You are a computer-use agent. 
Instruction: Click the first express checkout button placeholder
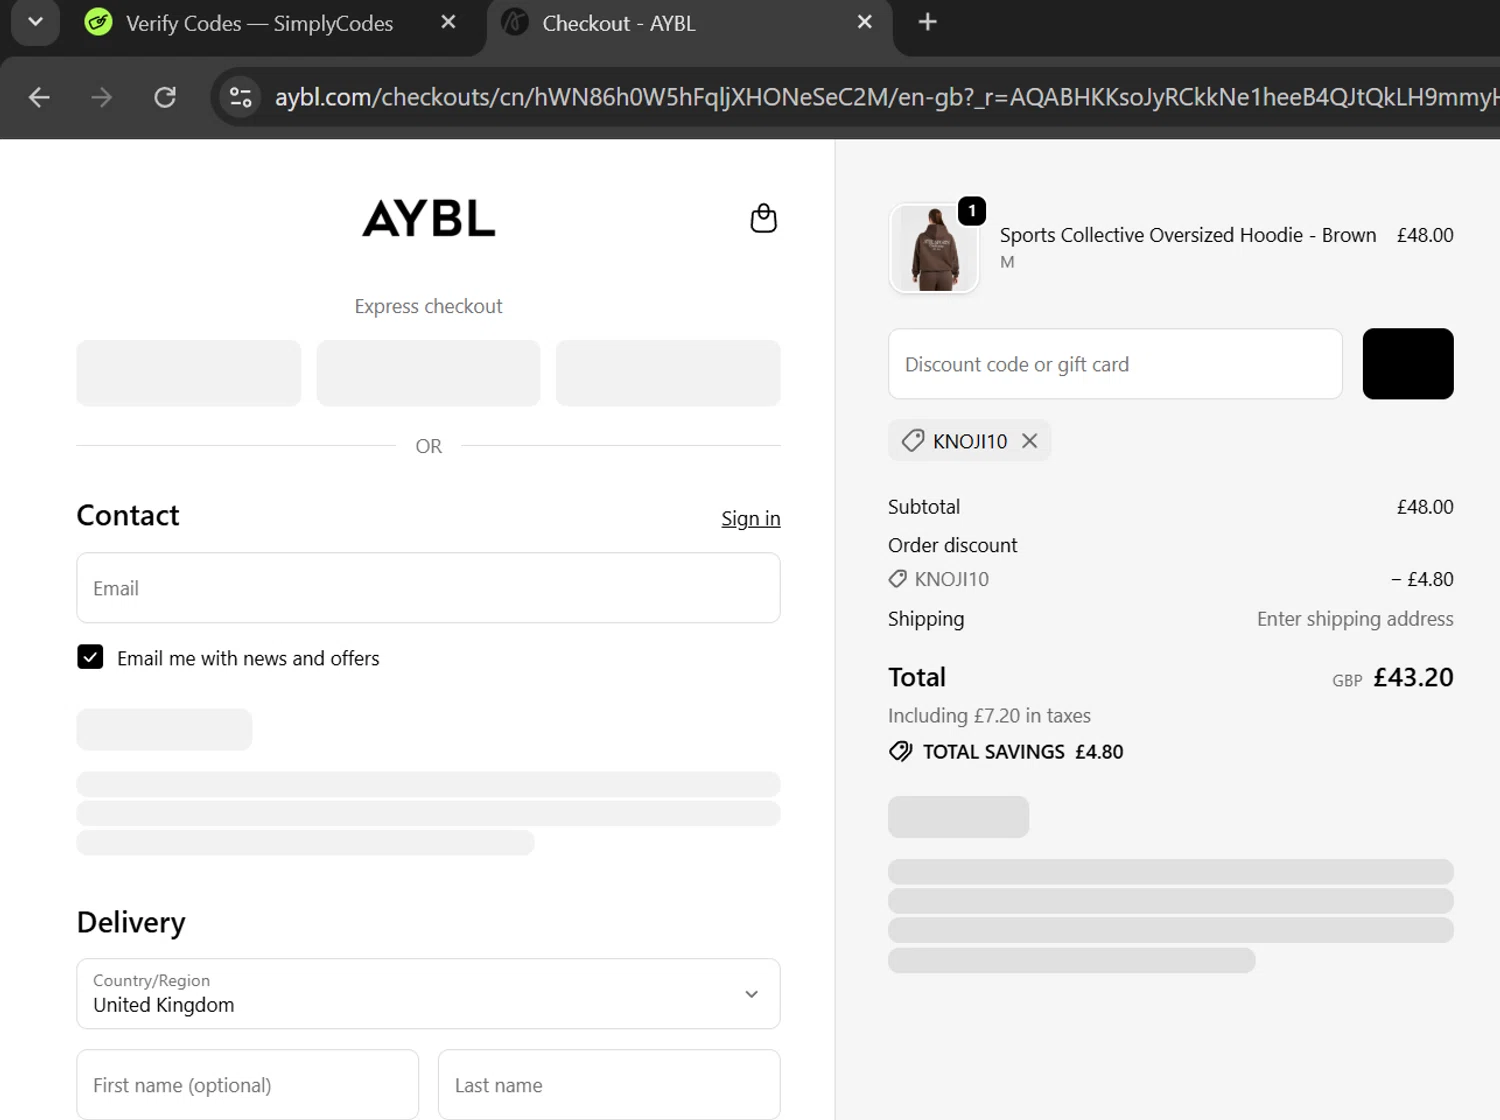point(189,373)
